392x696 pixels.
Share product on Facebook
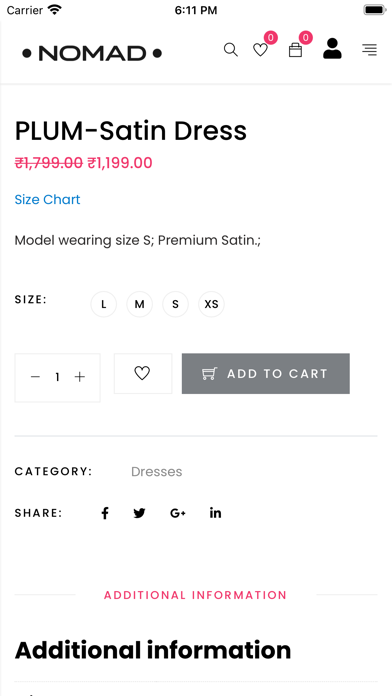[x=105, y=513]
